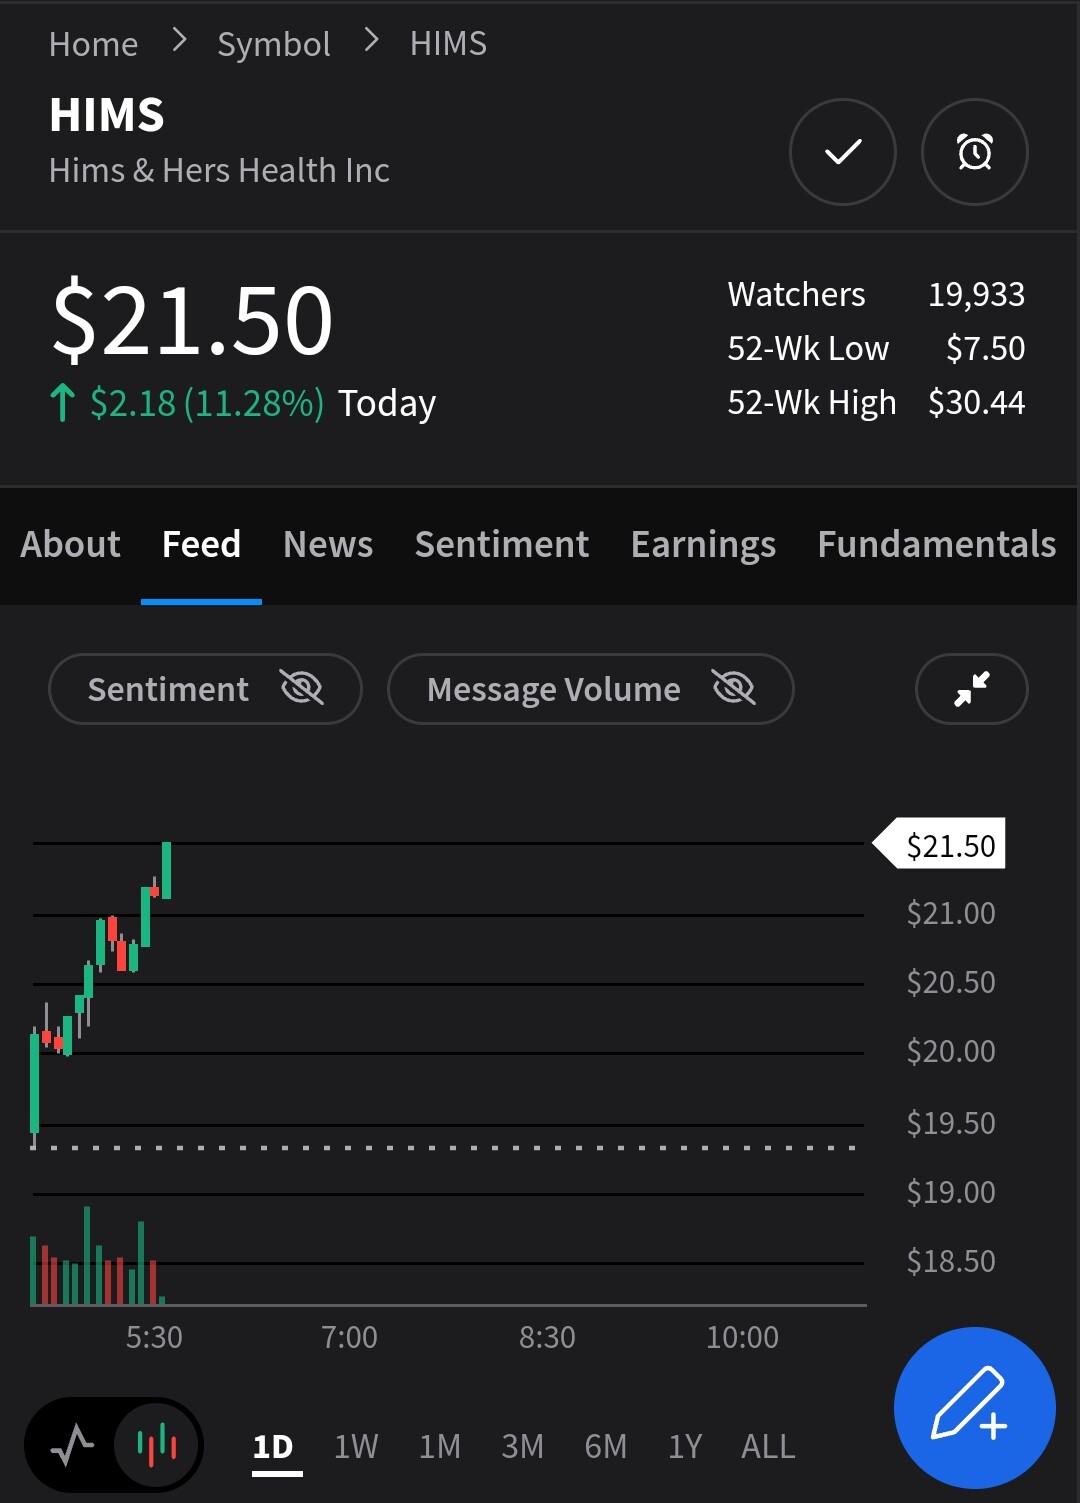Screen dimensions: 1080x1503
Task: Click chevron after Home breadcrumb
Action: (x=179, y=40)
